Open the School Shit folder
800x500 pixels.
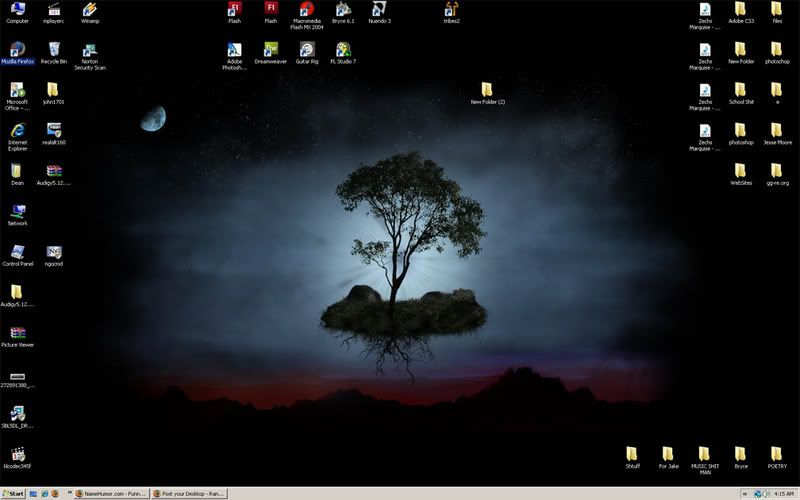pos(741,93)
